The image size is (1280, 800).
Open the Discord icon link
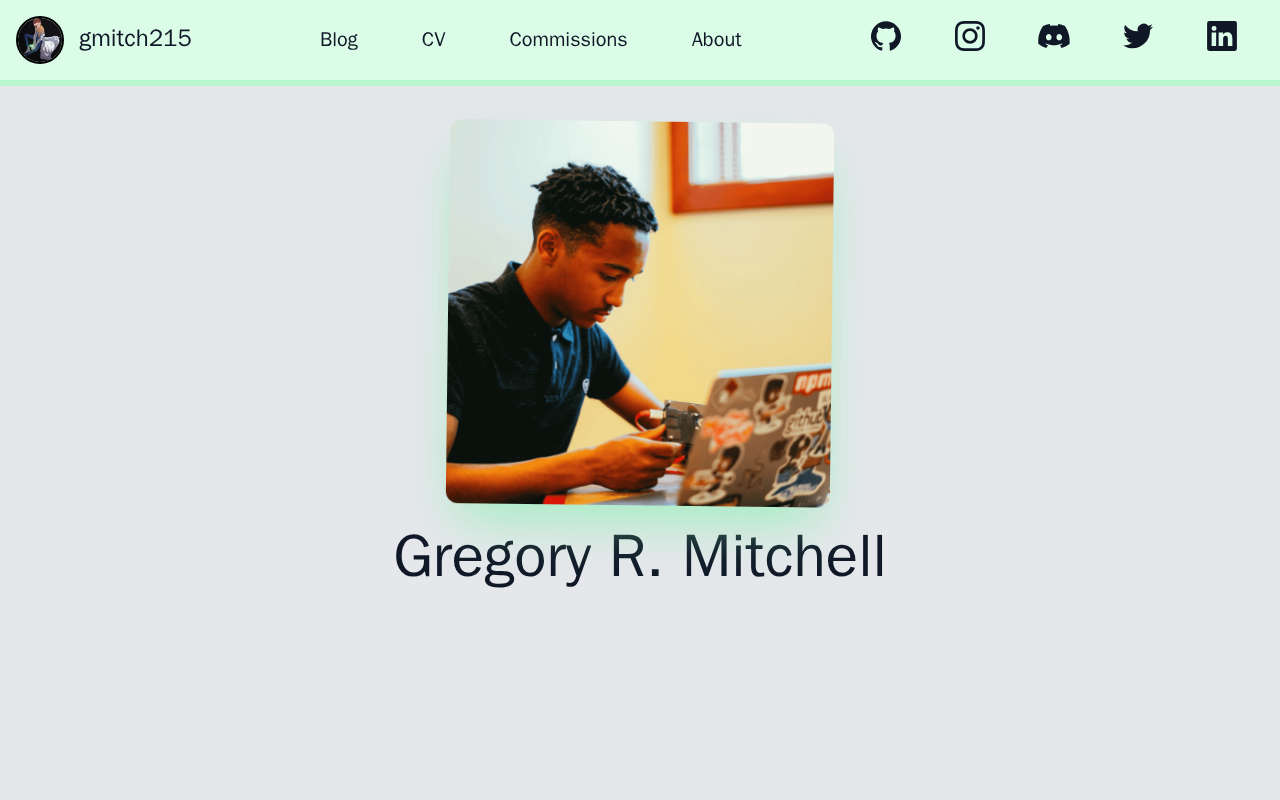coord(1054,36)
